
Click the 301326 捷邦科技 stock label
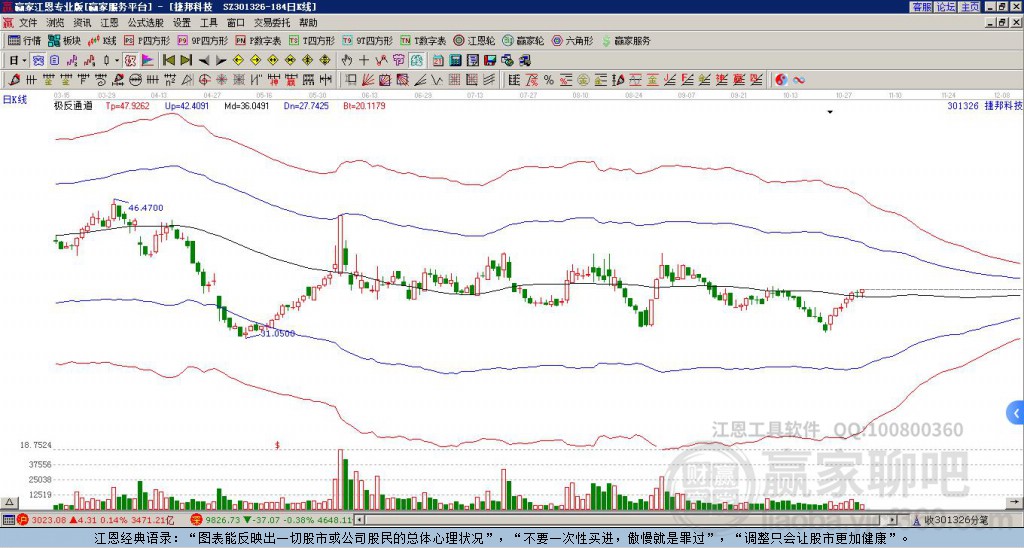tap(985, 105)
